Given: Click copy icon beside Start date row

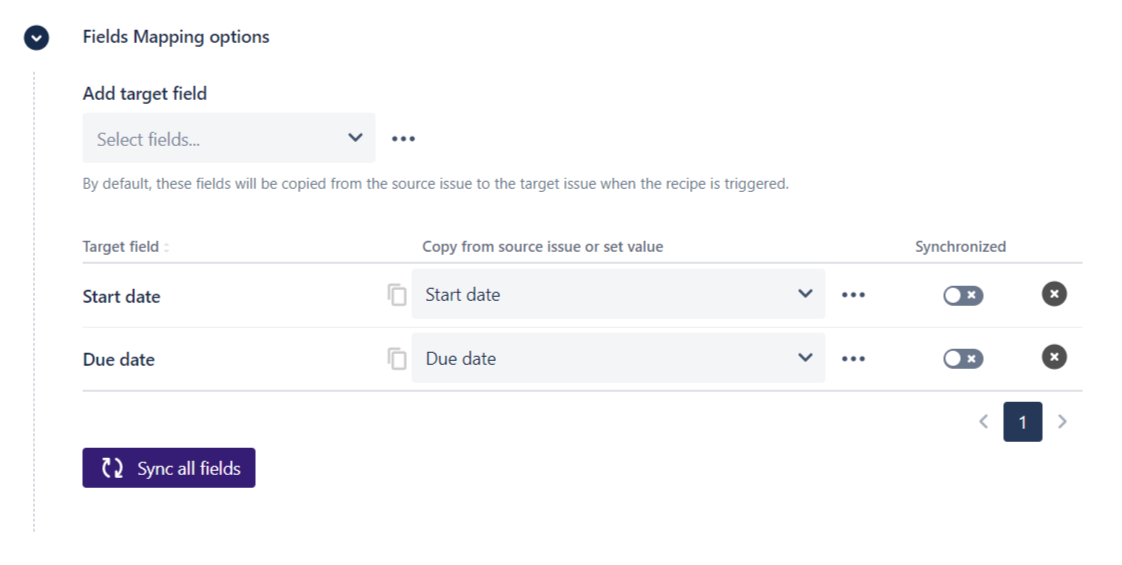Looking at the screenshot, I should tap(397, 295).
